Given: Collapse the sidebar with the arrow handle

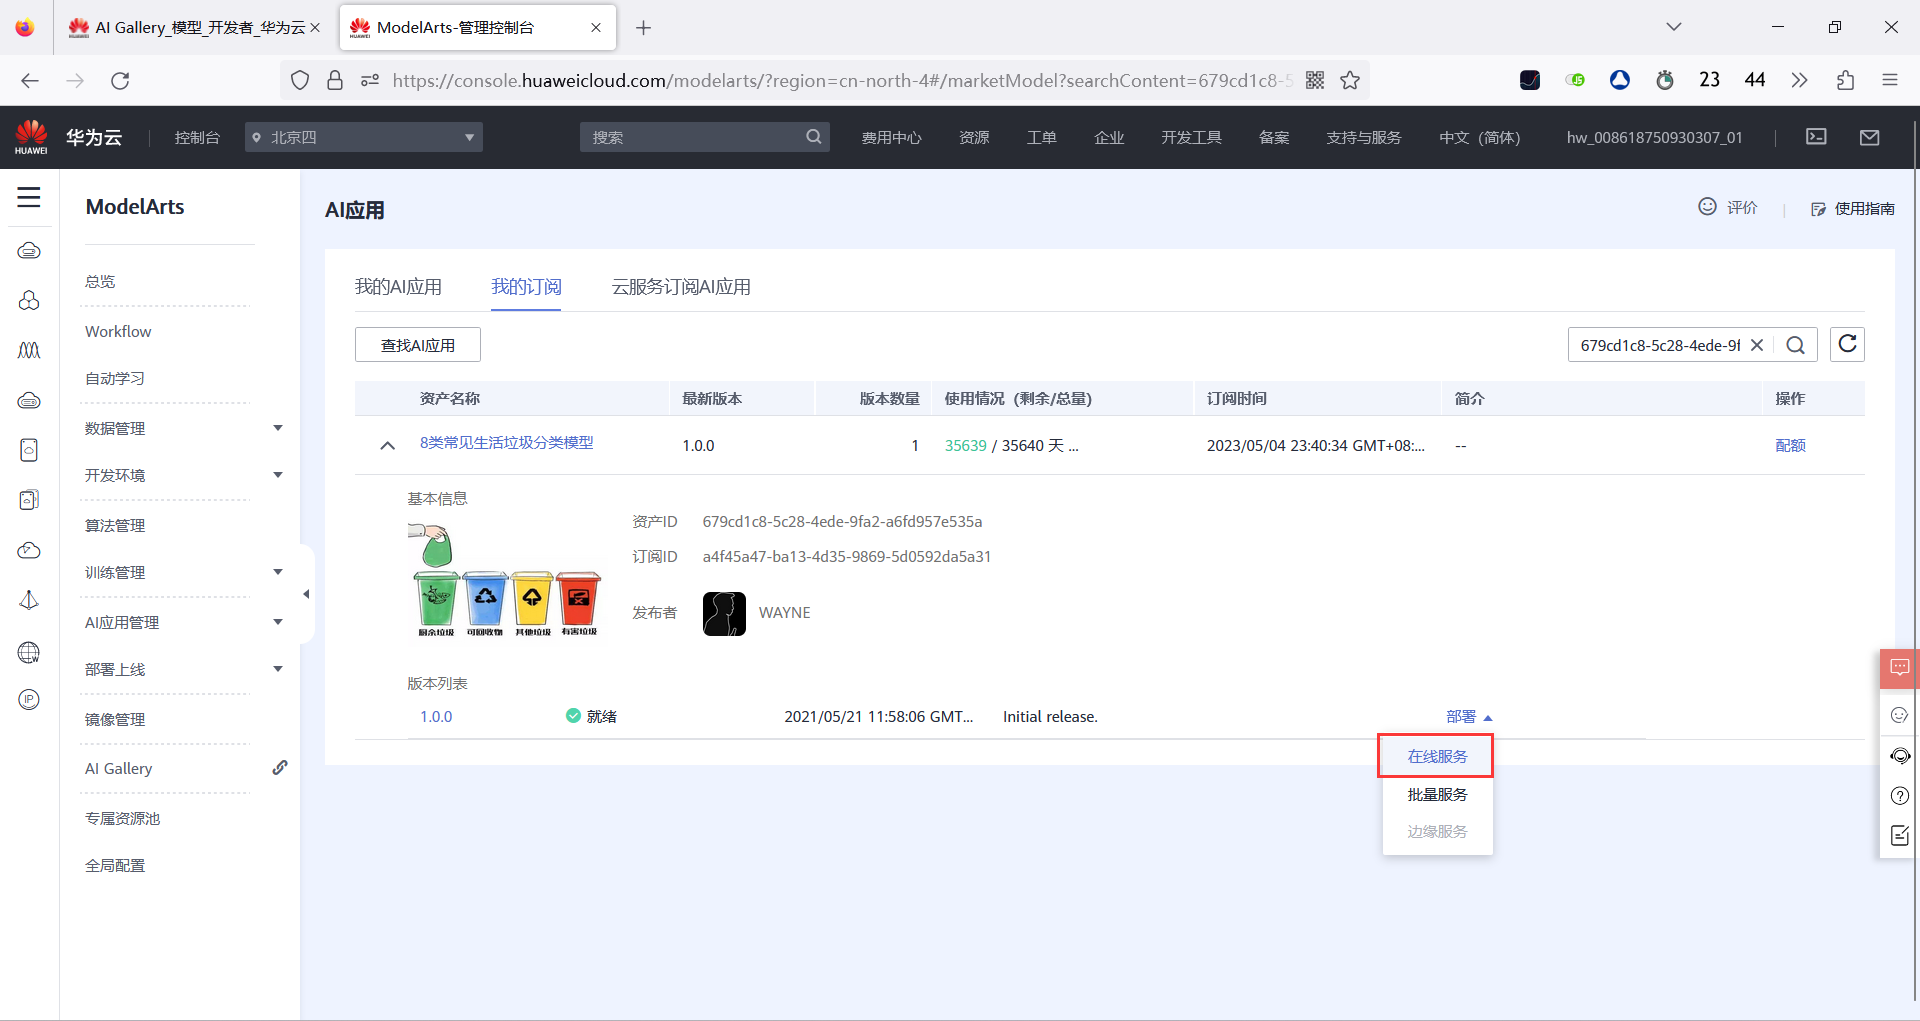Looking at the screenshot, I should tap(306, 594).
